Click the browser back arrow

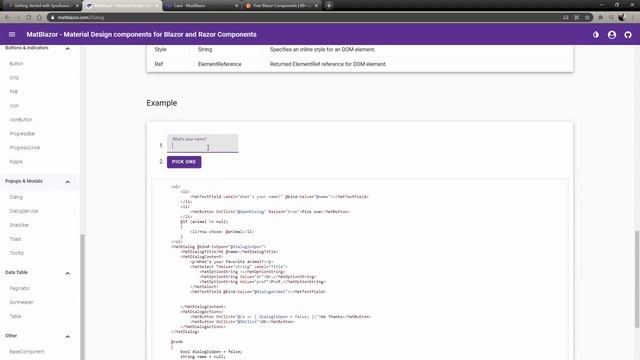(x=8, y=18)
